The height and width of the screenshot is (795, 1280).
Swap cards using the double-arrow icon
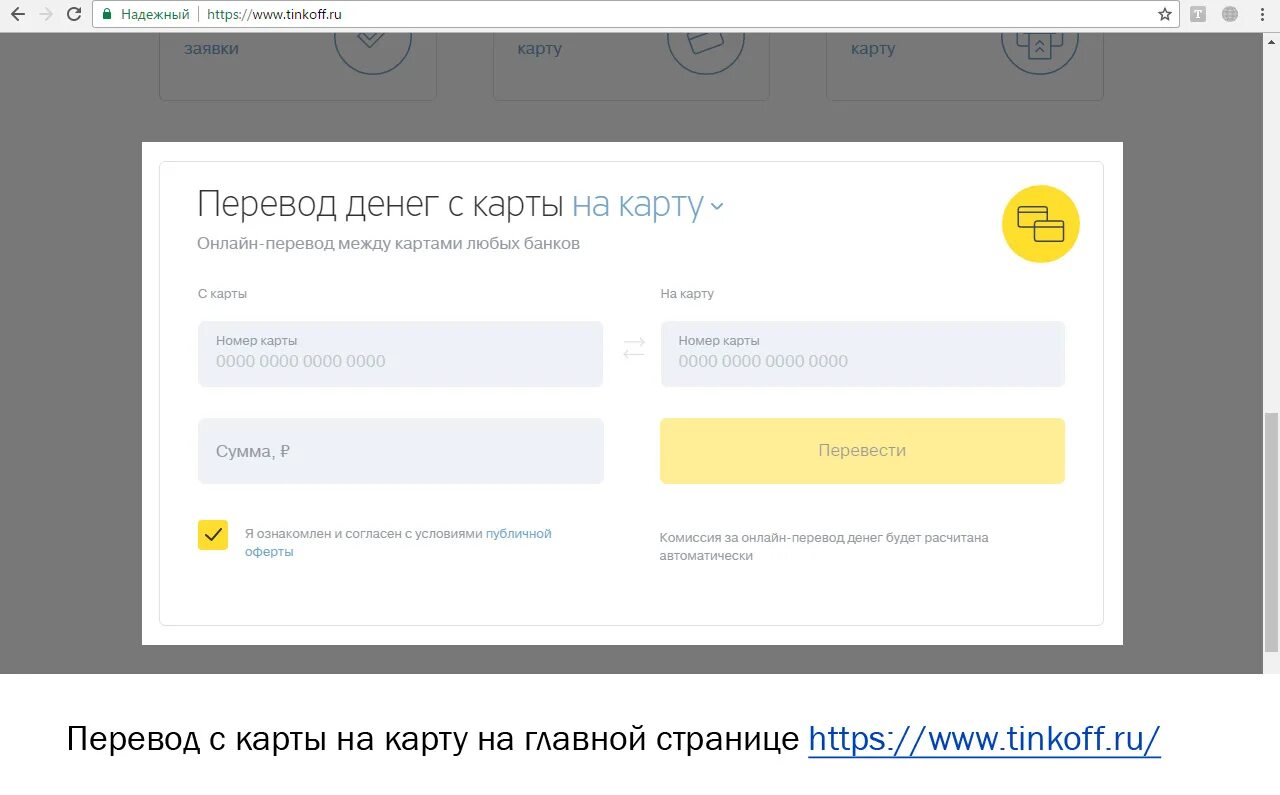[634, 348]
